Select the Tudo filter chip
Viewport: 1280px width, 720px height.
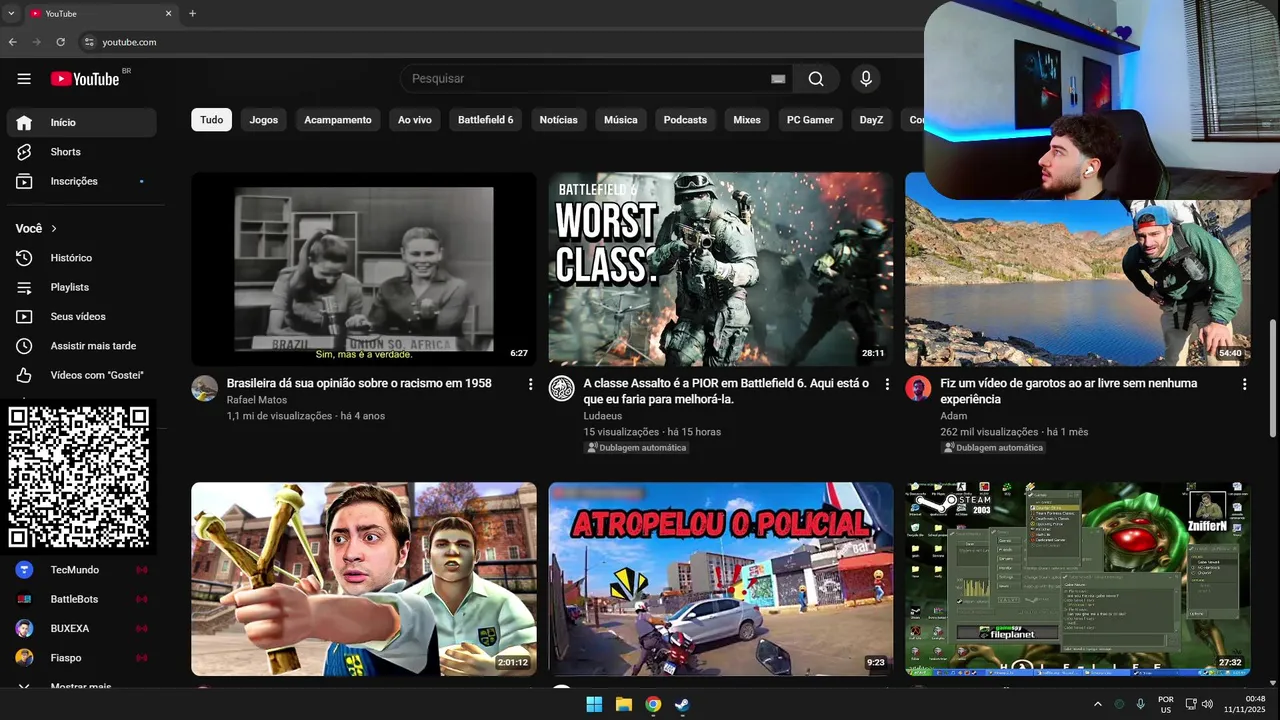212,120
